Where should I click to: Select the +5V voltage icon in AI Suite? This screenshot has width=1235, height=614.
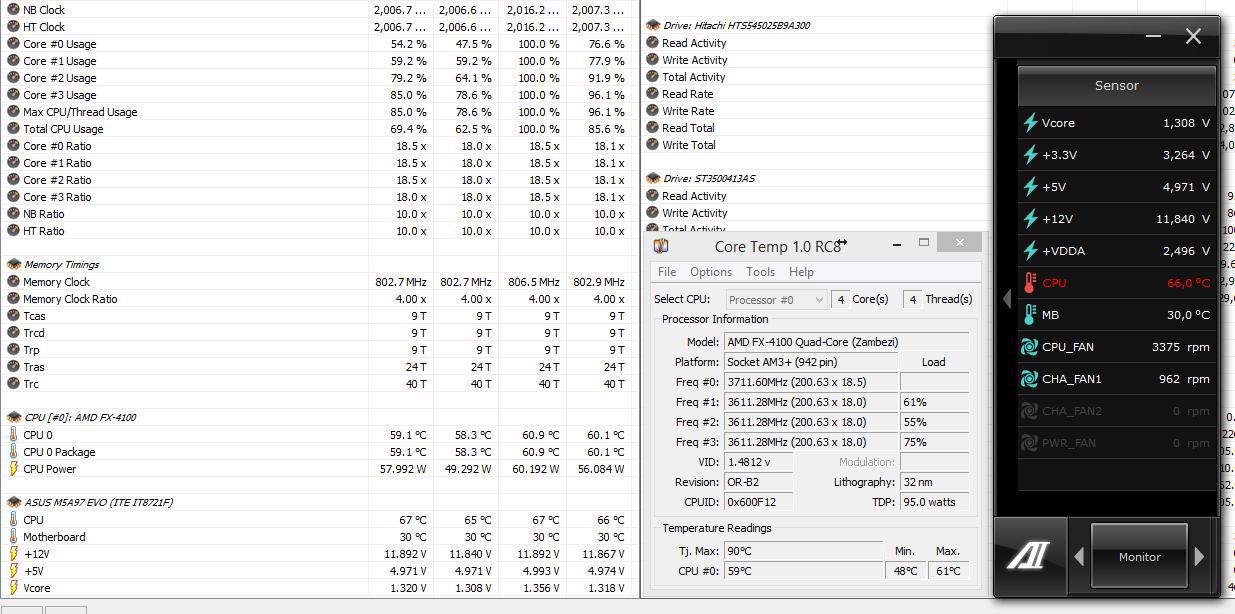tap(1030, 187)
